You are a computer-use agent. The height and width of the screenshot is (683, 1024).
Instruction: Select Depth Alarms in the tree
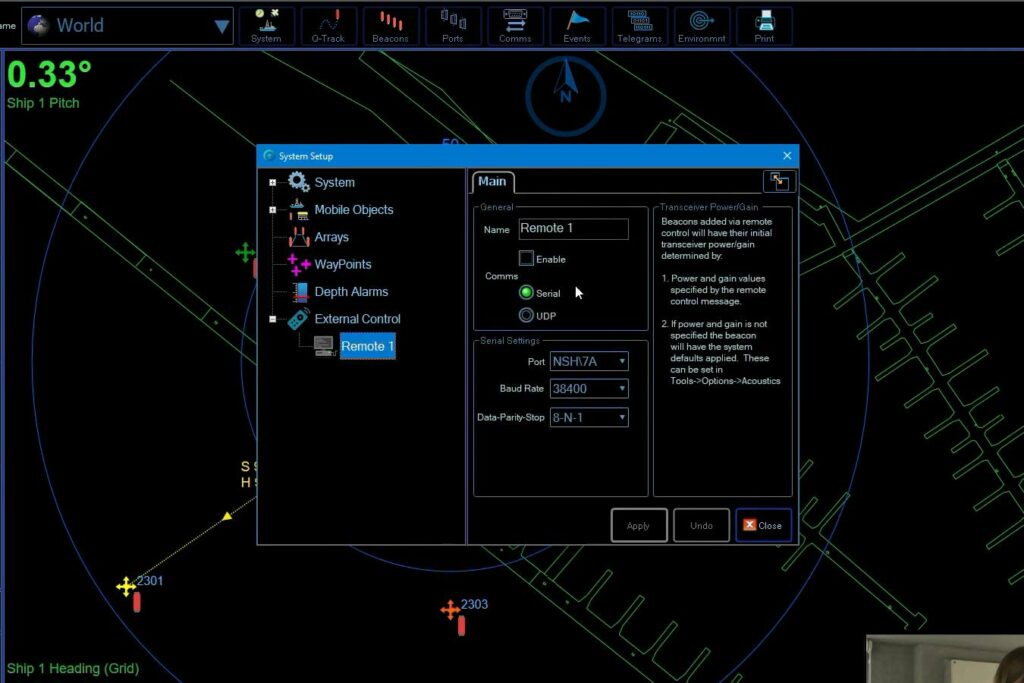click(x=351, y=292)
